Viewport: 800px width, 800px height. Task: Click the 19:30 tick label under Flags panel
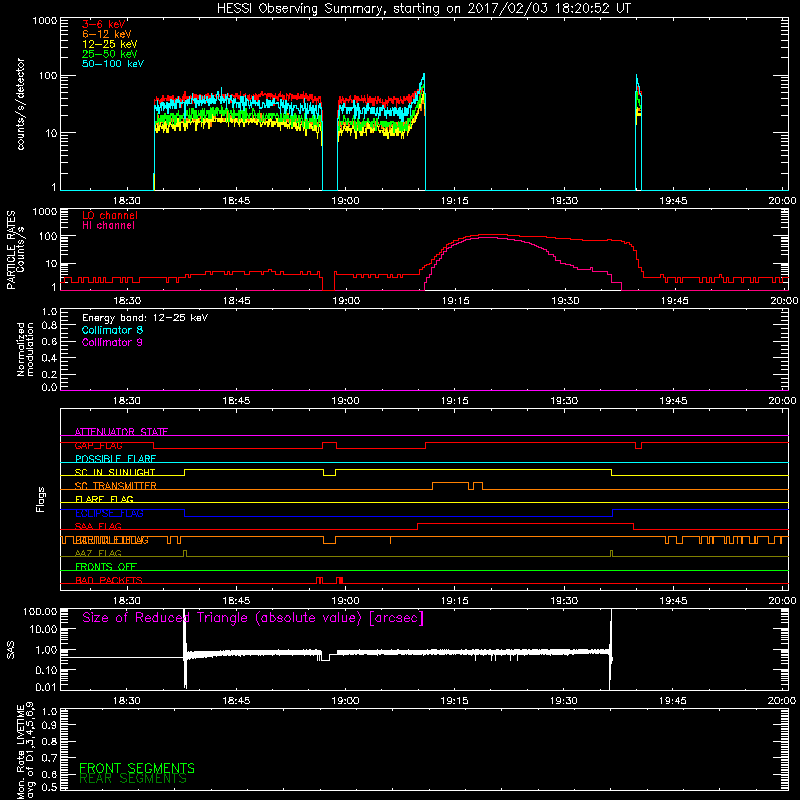564,601
